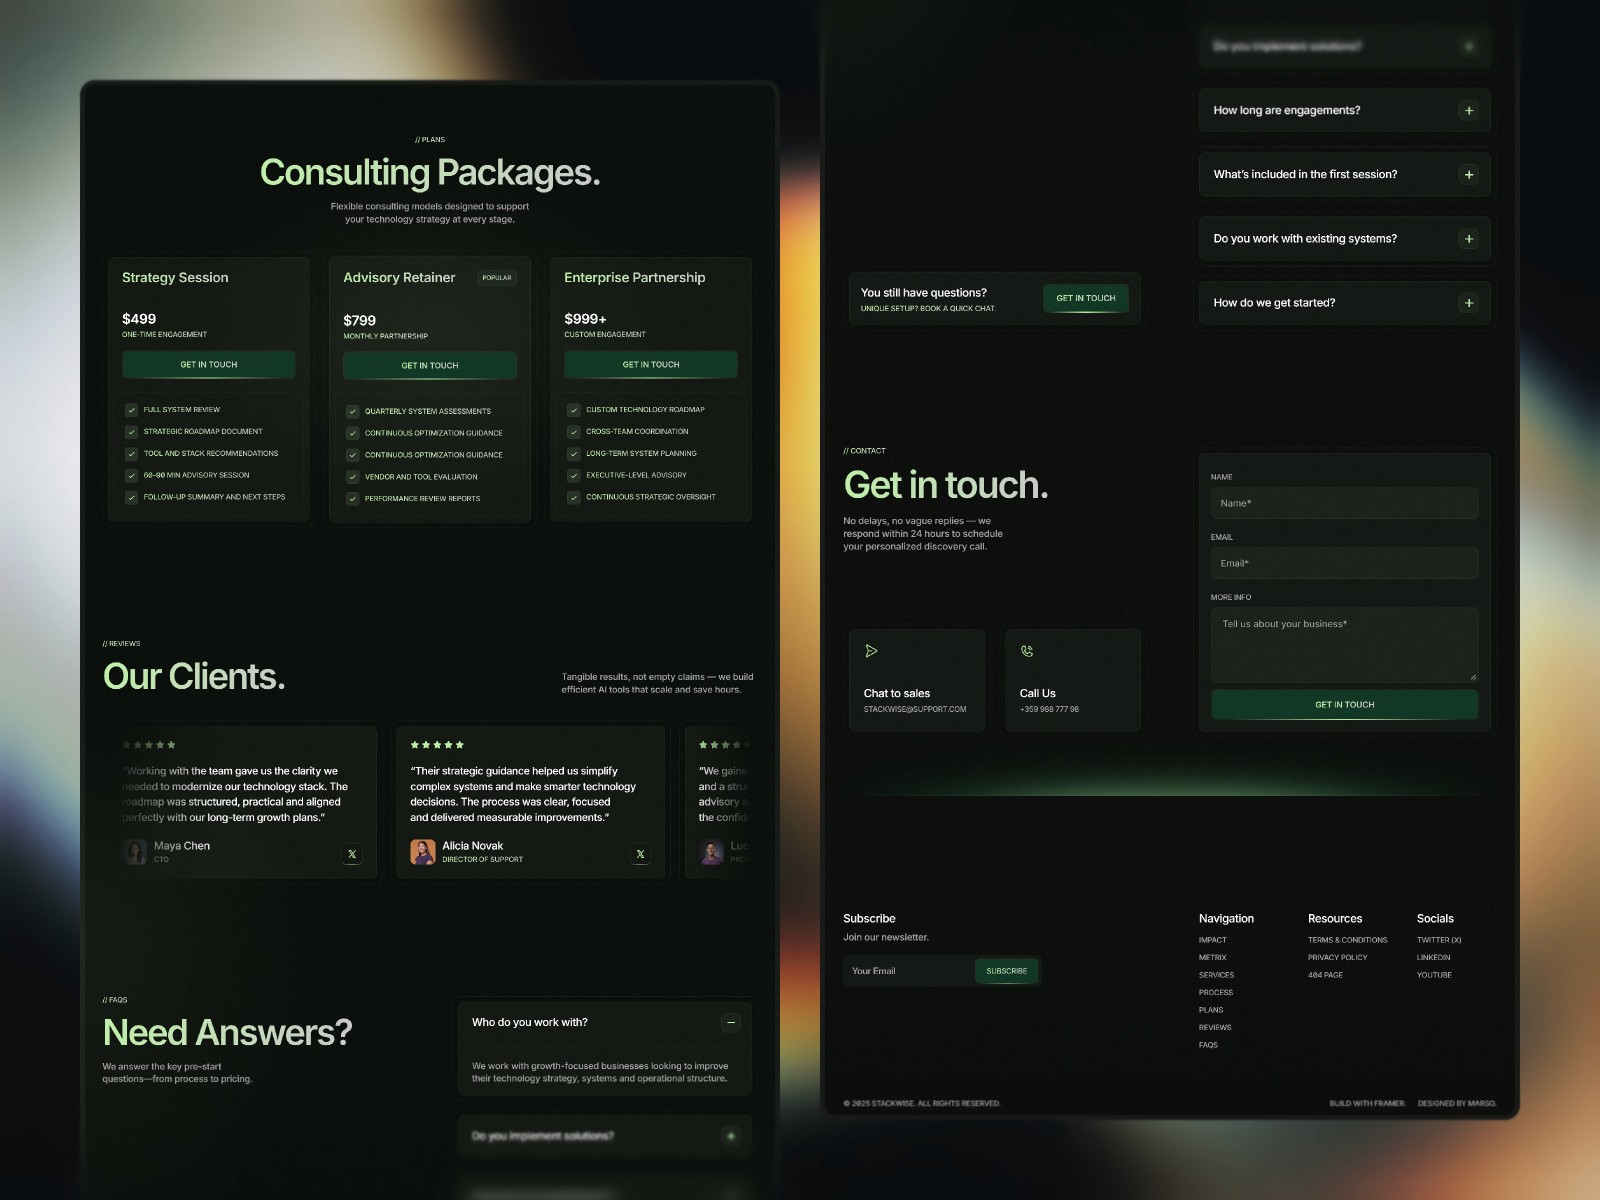
Task: Open Services in footer navigation
Action: coord(1217,975)
